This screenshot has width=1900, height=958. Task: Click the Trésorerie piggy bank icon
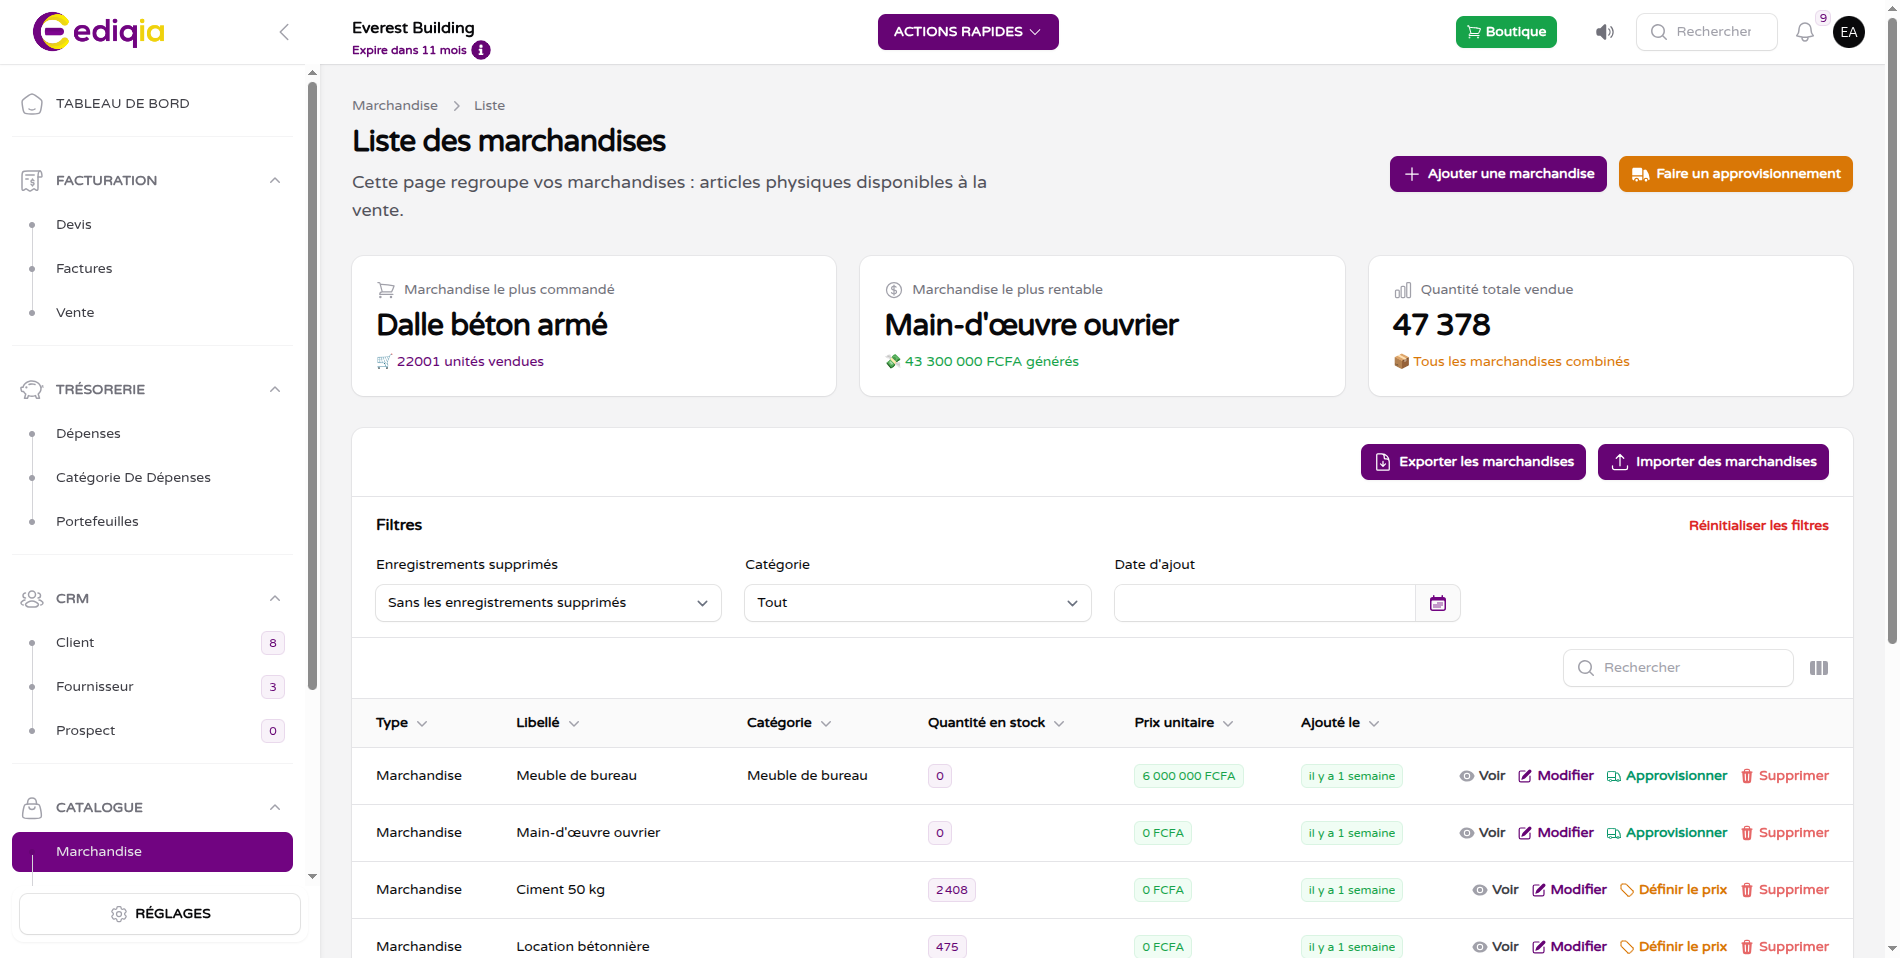(x=32, y=390)
